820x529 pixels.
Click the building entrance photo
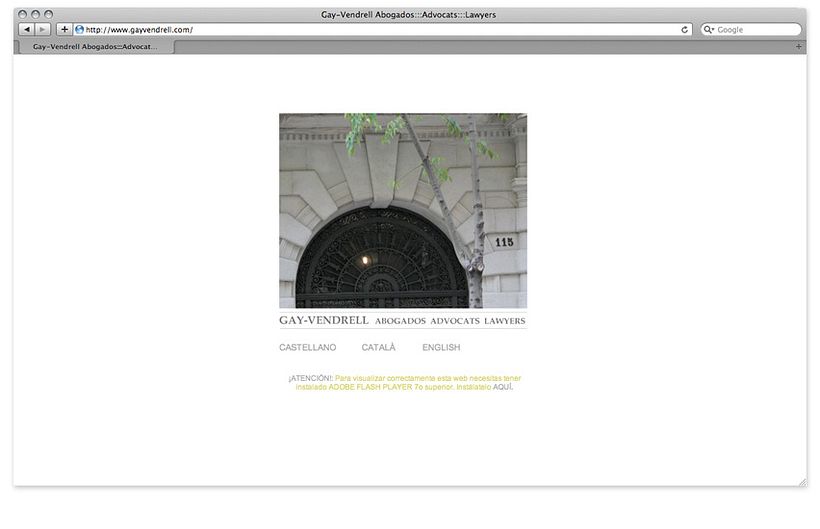coord(403,211)
